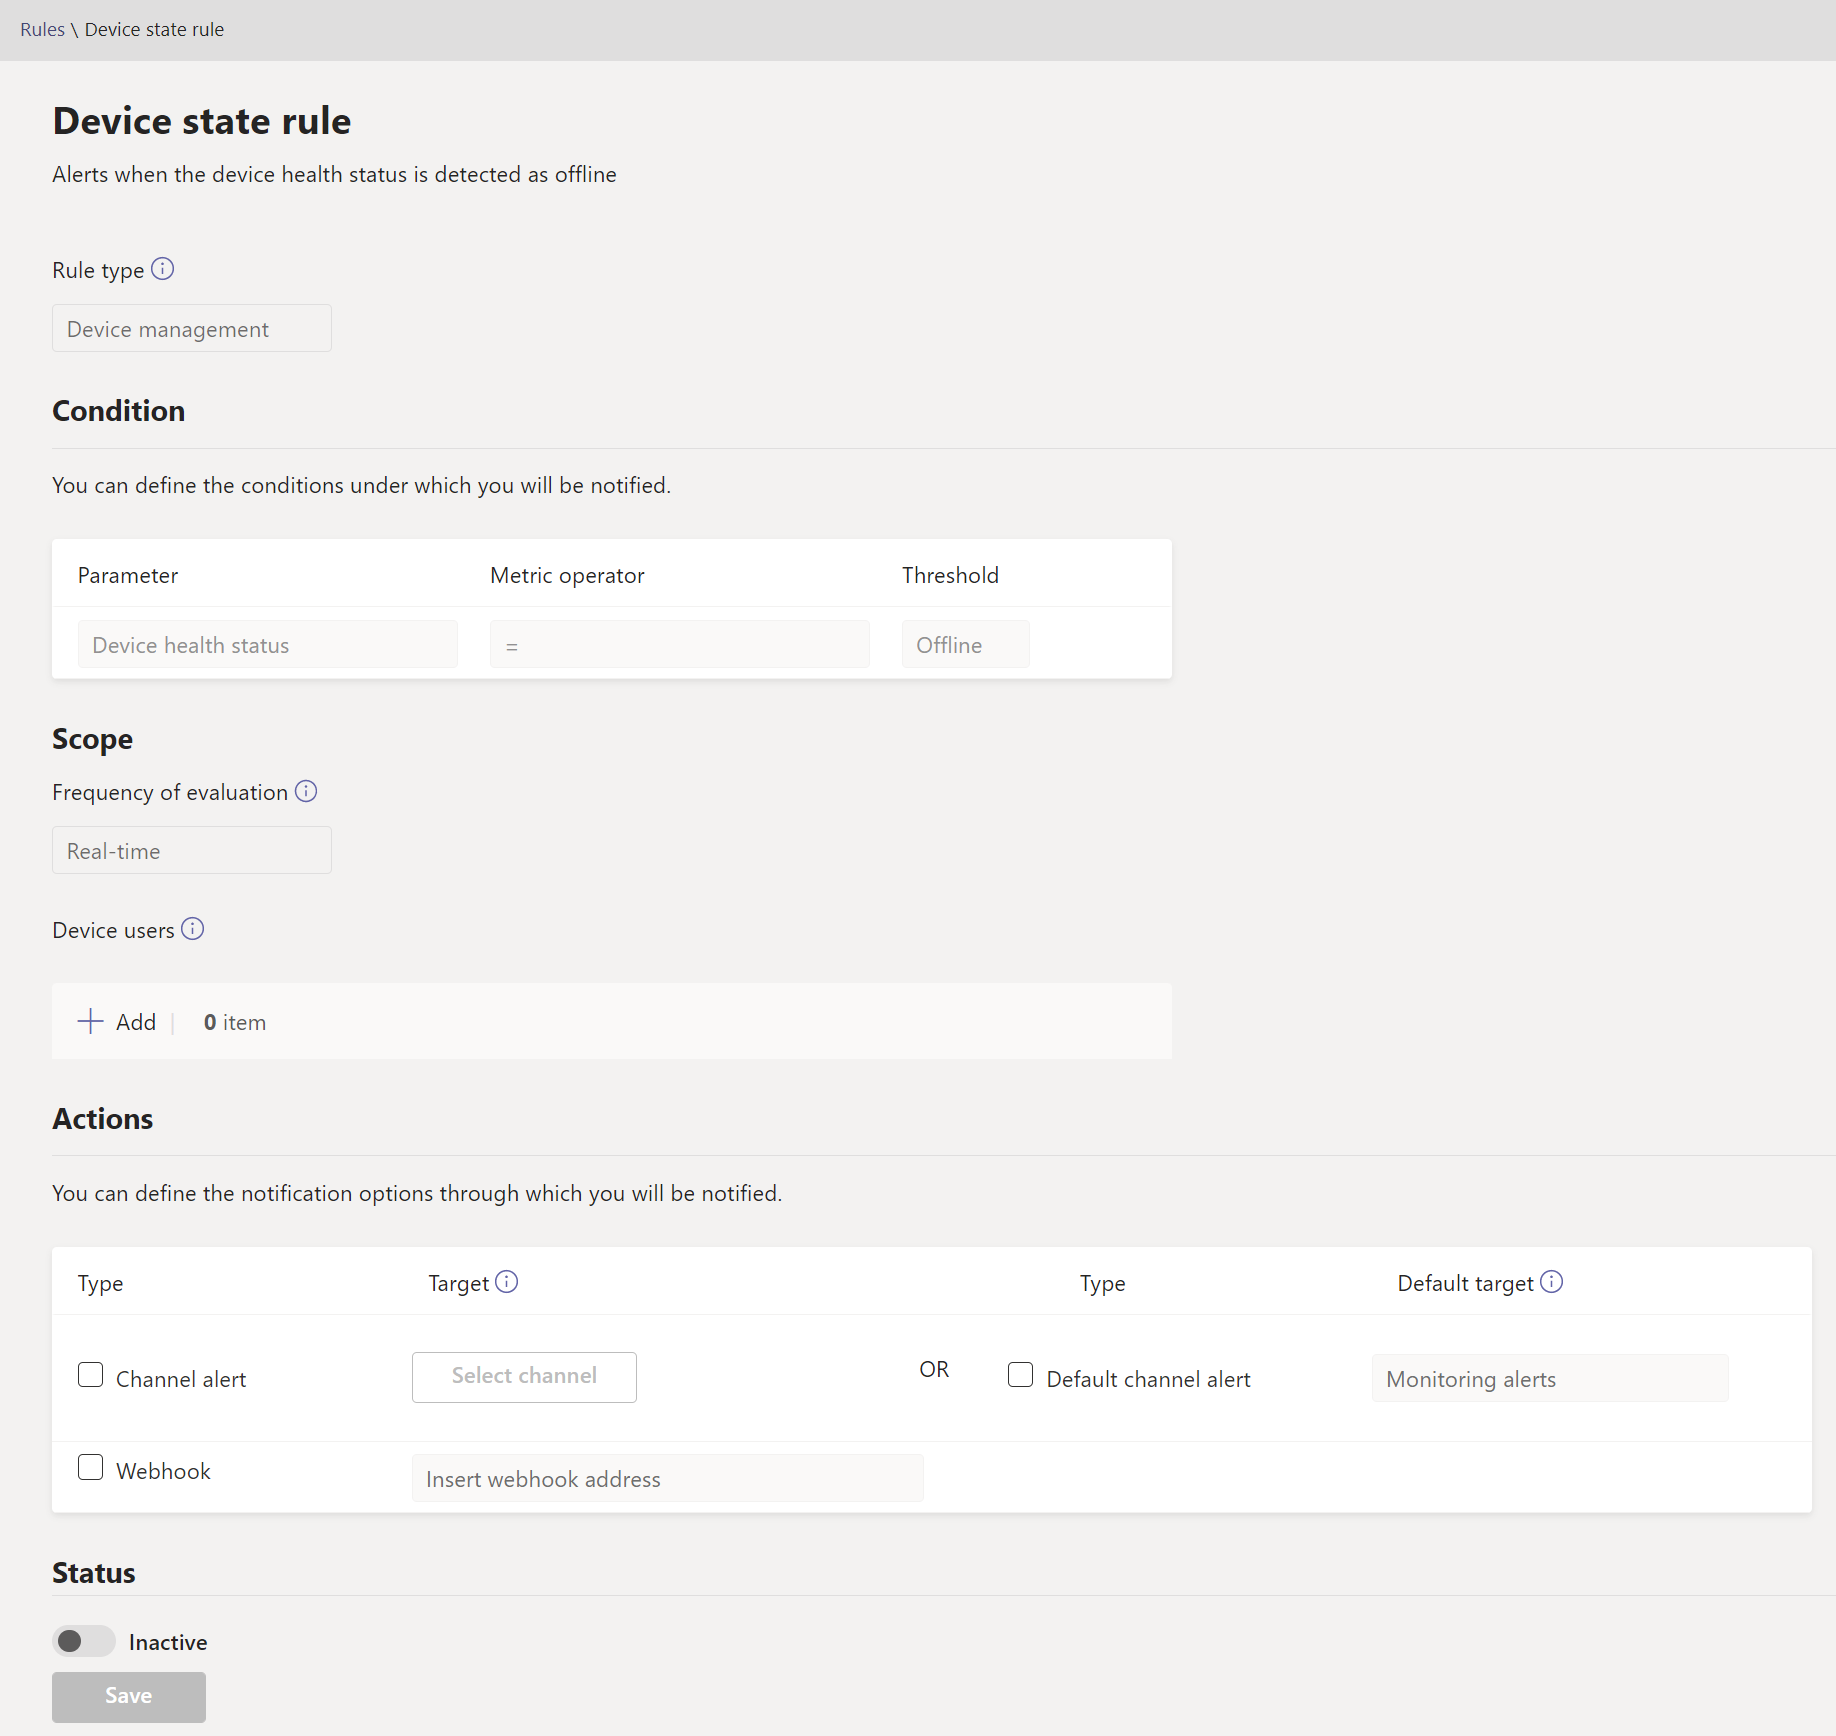This screenshot has width=1836, height=1736.
Task: Show Frequency of evaluation info tooltip
Action: click(306, 791)
